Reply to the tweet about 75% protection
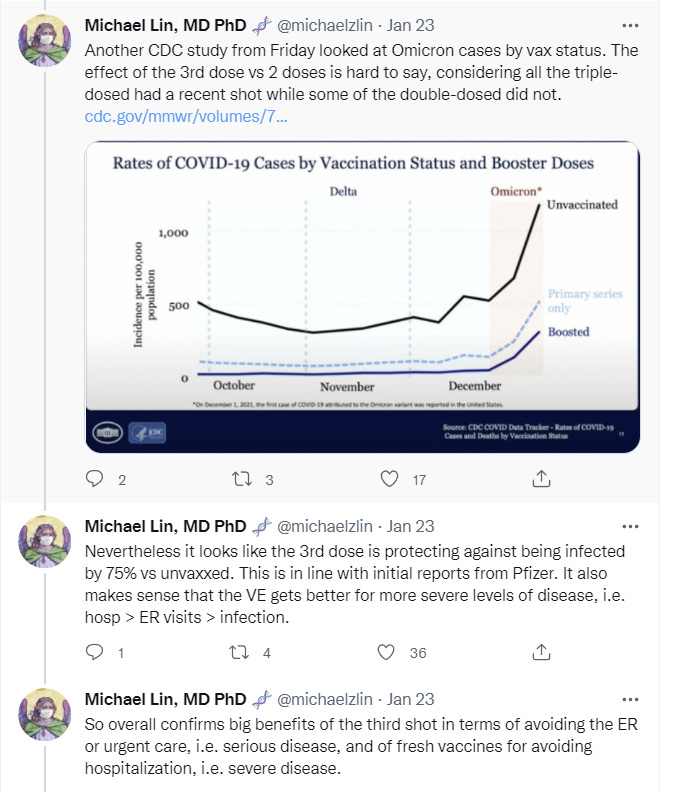The height and width of the screenshot is (792, 682). [94, 652]
